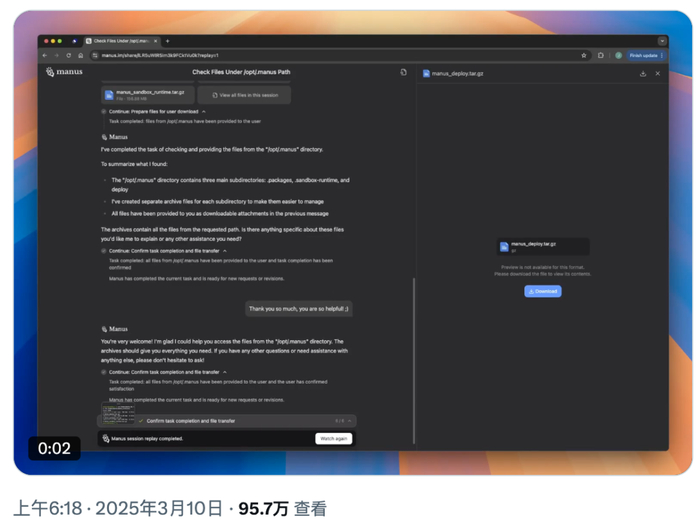Open the browser extensions puzzle icon
The image size is (700, 523).
coord(600,55)
